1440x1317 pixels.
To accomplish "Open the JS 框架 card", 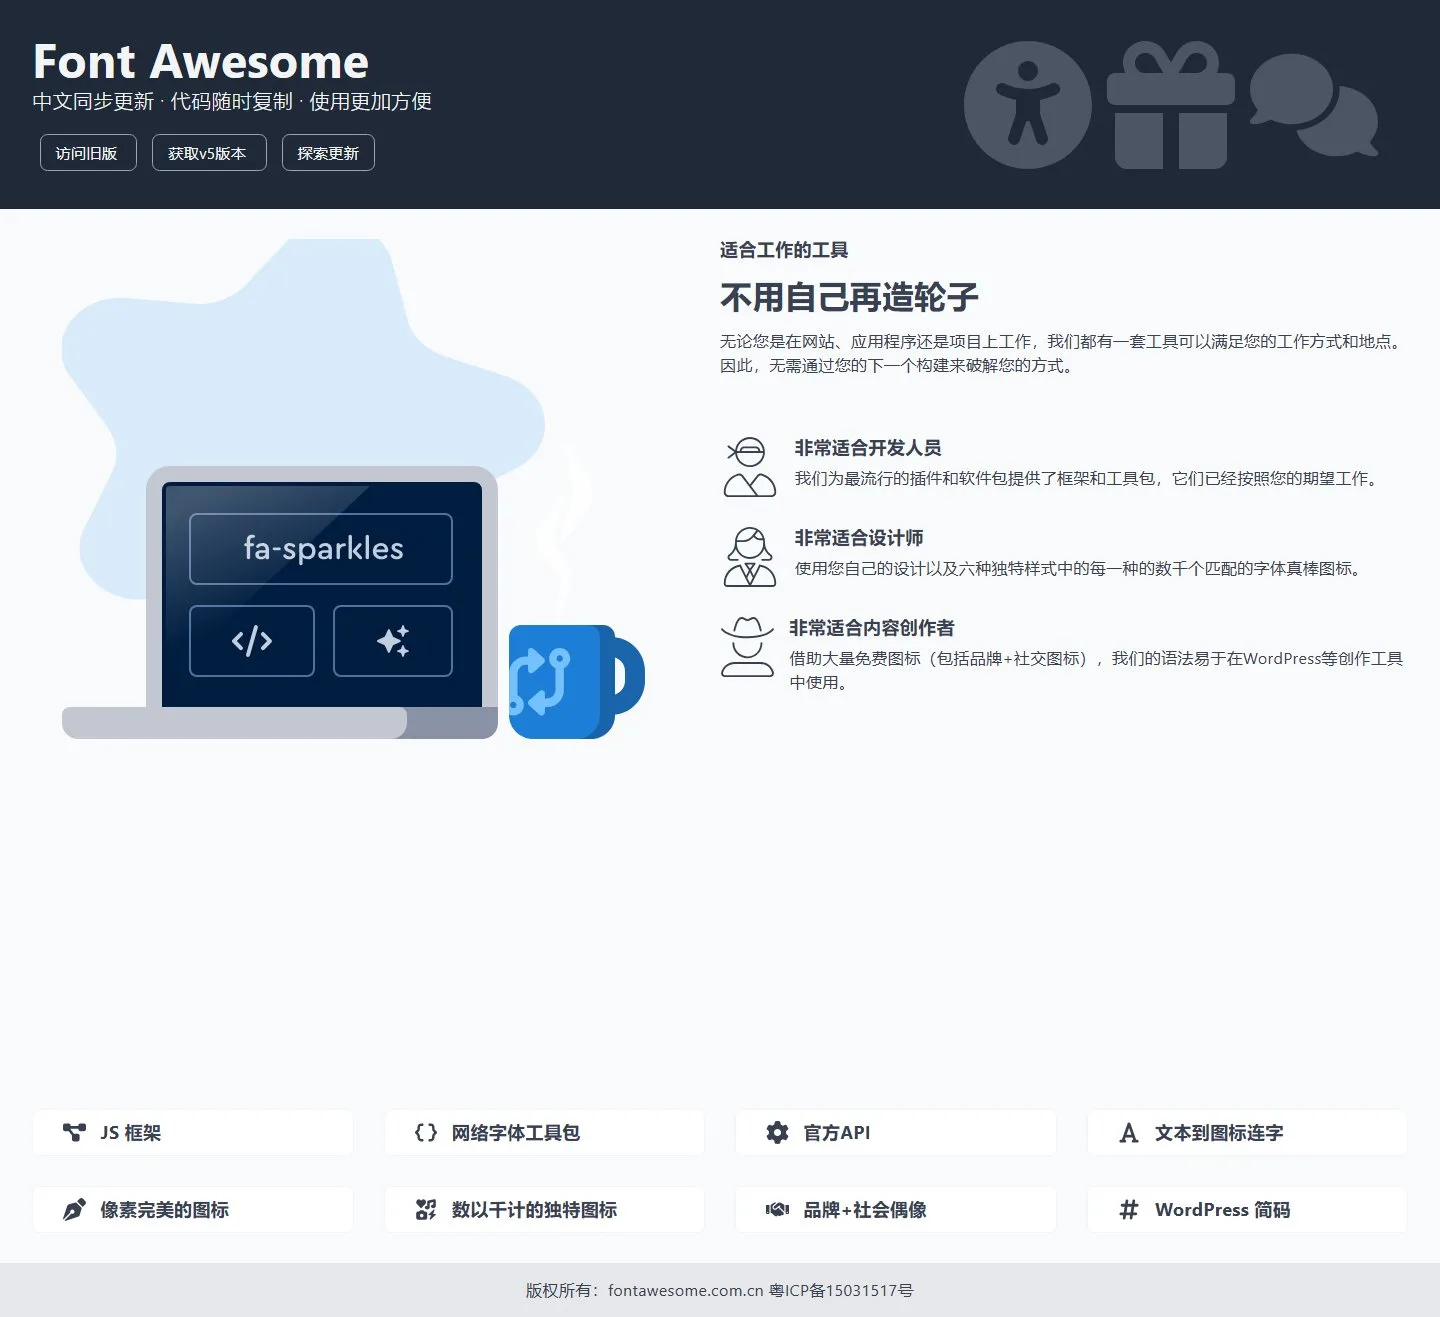I will [193, 1132].
